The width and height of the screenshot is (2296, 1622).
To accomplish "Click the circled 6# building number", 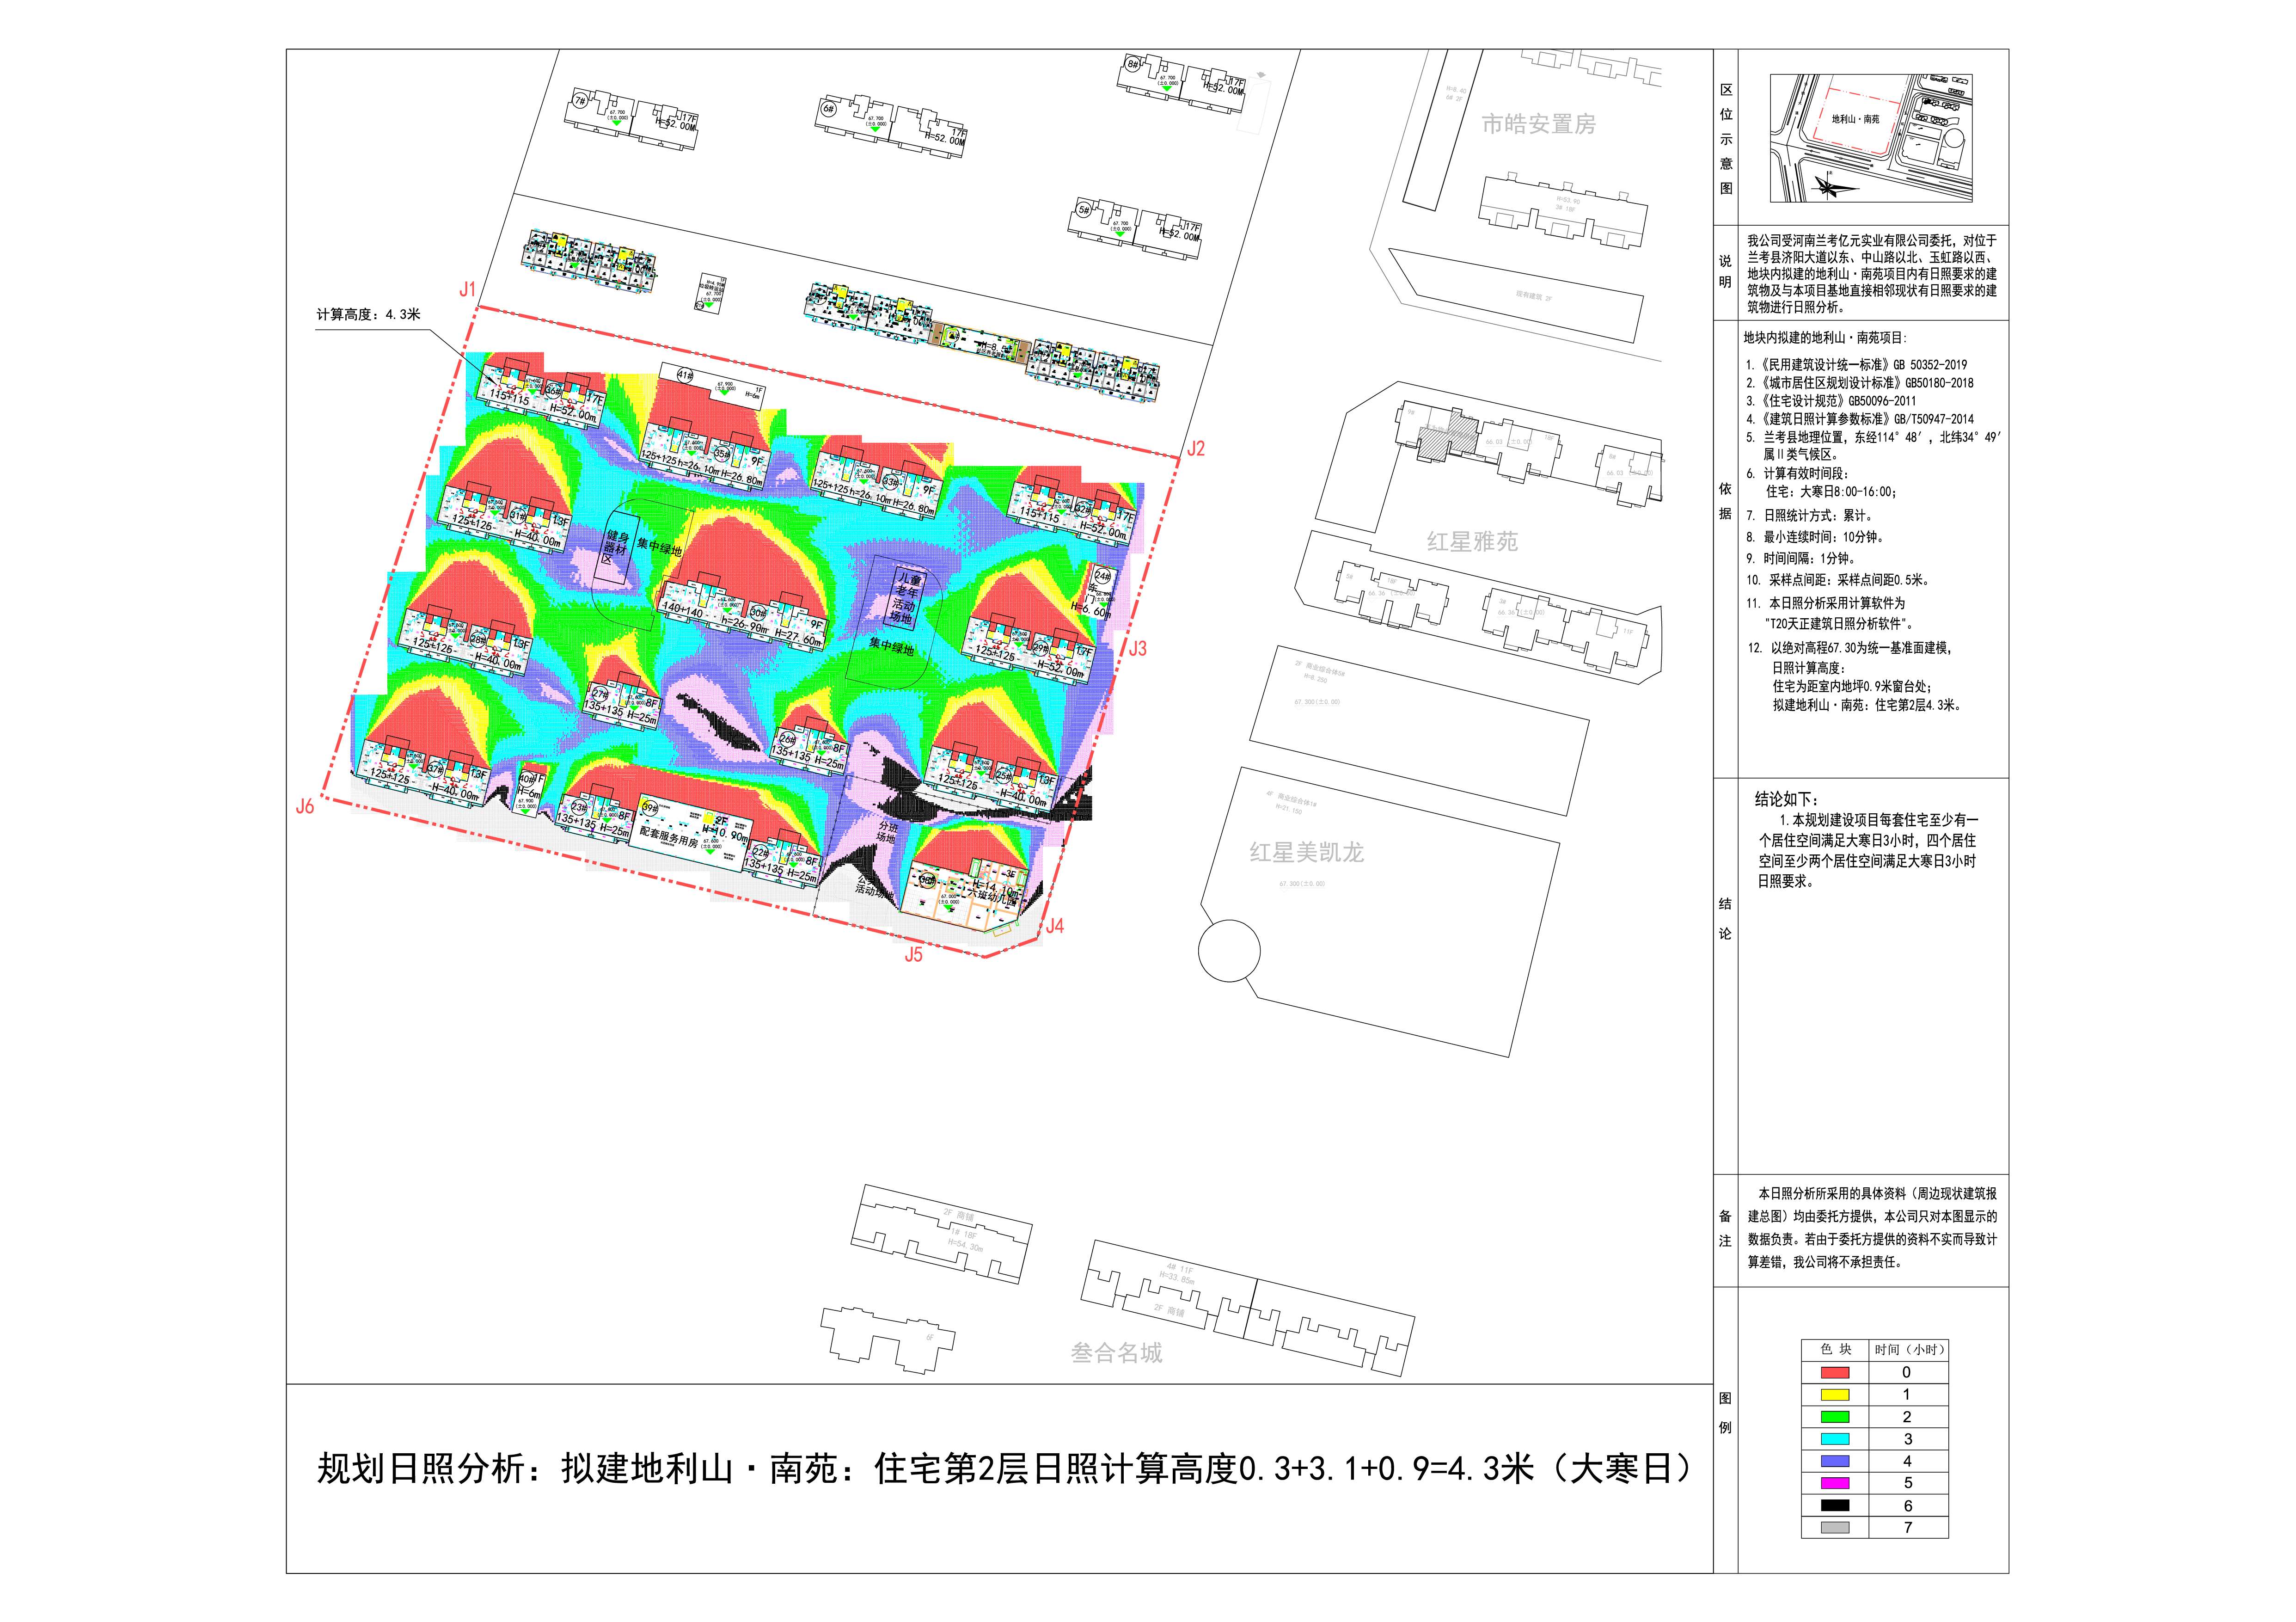I will pos(828,109).
